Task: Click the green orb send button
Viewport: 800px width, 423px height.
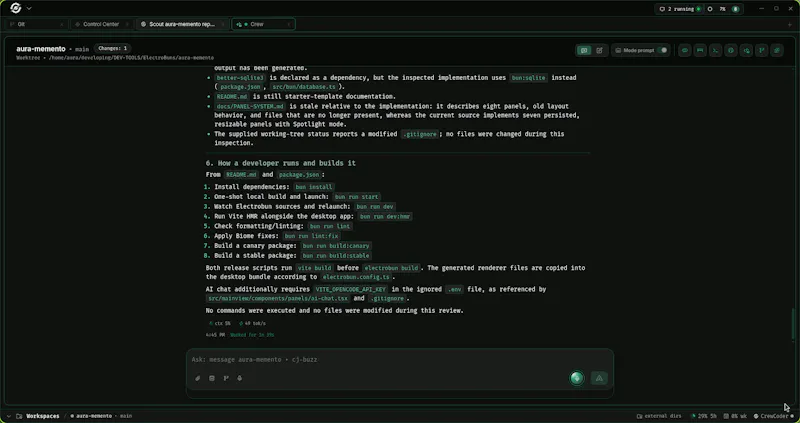Action: 577,378
